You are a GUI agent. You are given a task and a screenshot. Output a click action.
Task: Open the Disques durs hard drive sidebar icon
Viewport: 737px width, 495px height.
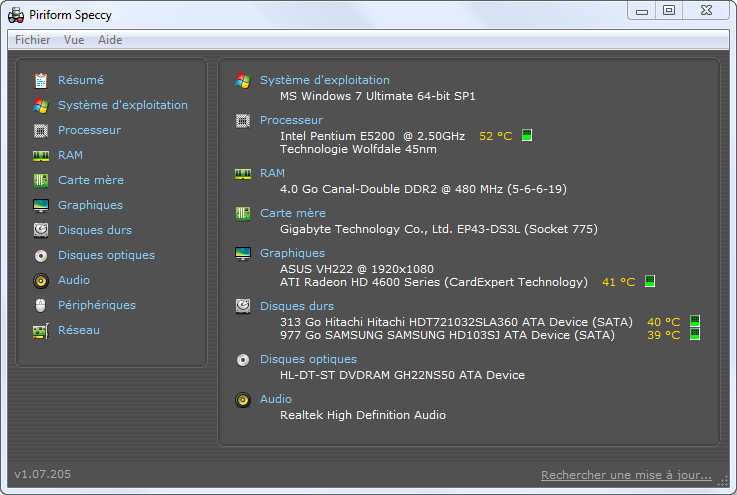[x=41, y=230]
